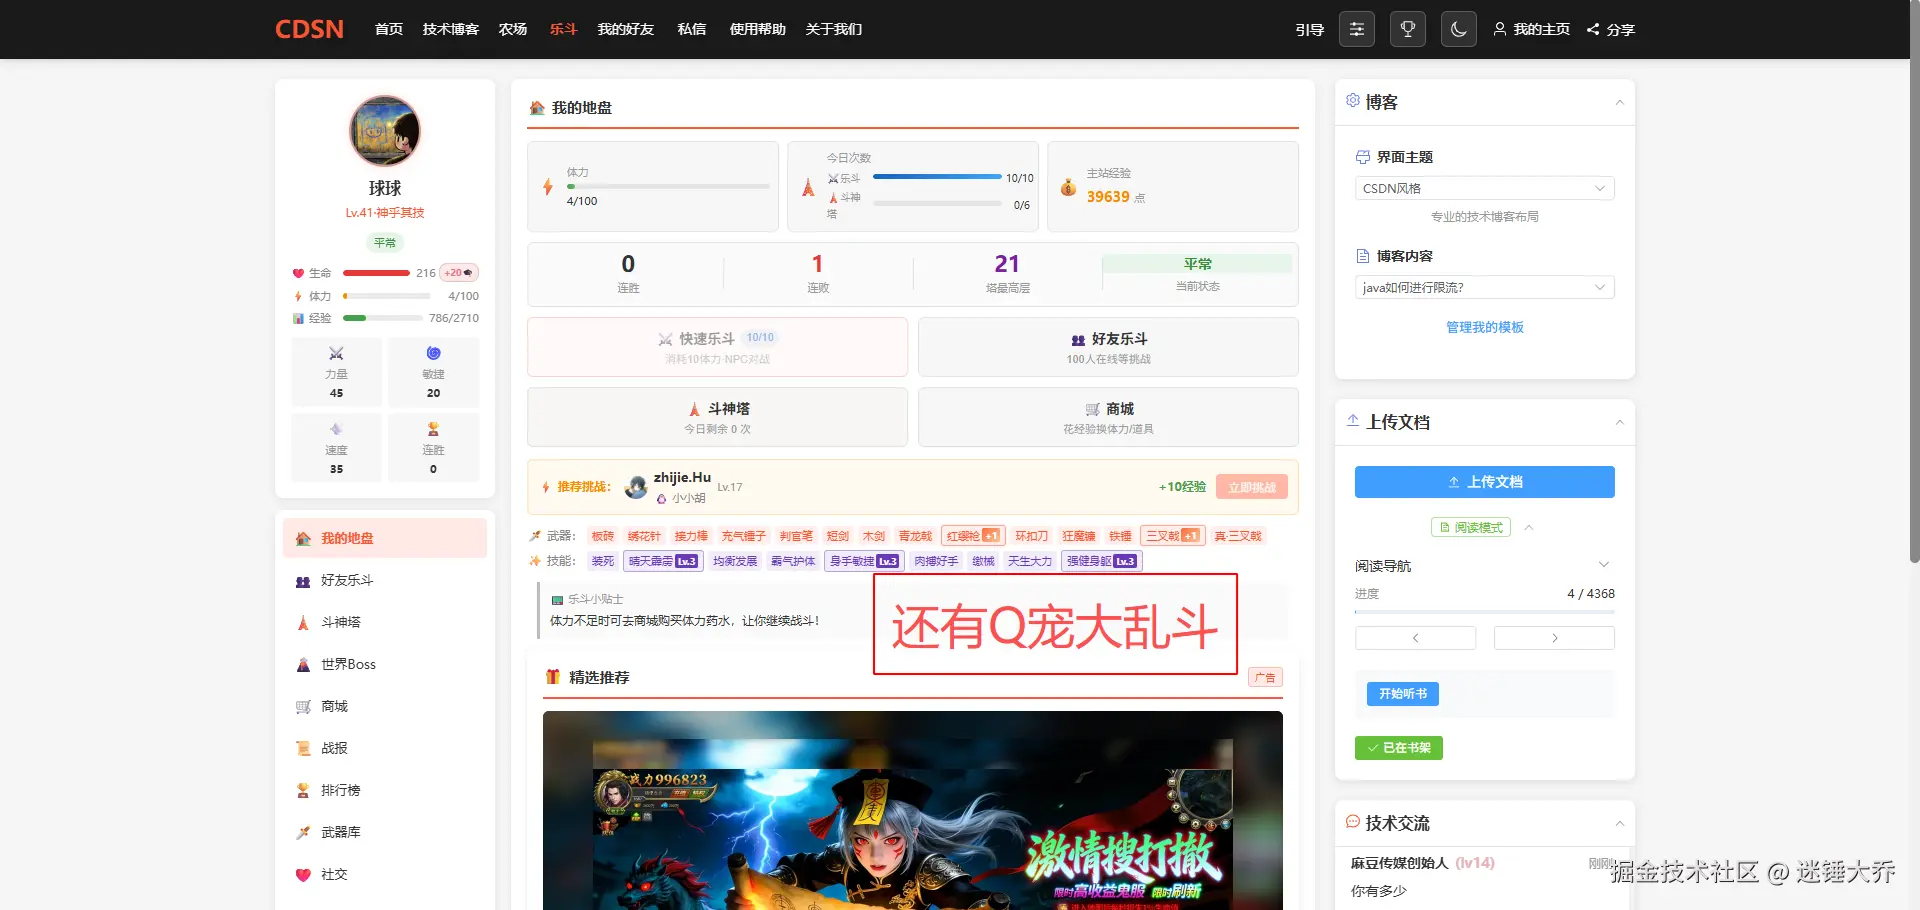Click 开始听书 button
This screenshot has width=1920, height=910.
1403,694
